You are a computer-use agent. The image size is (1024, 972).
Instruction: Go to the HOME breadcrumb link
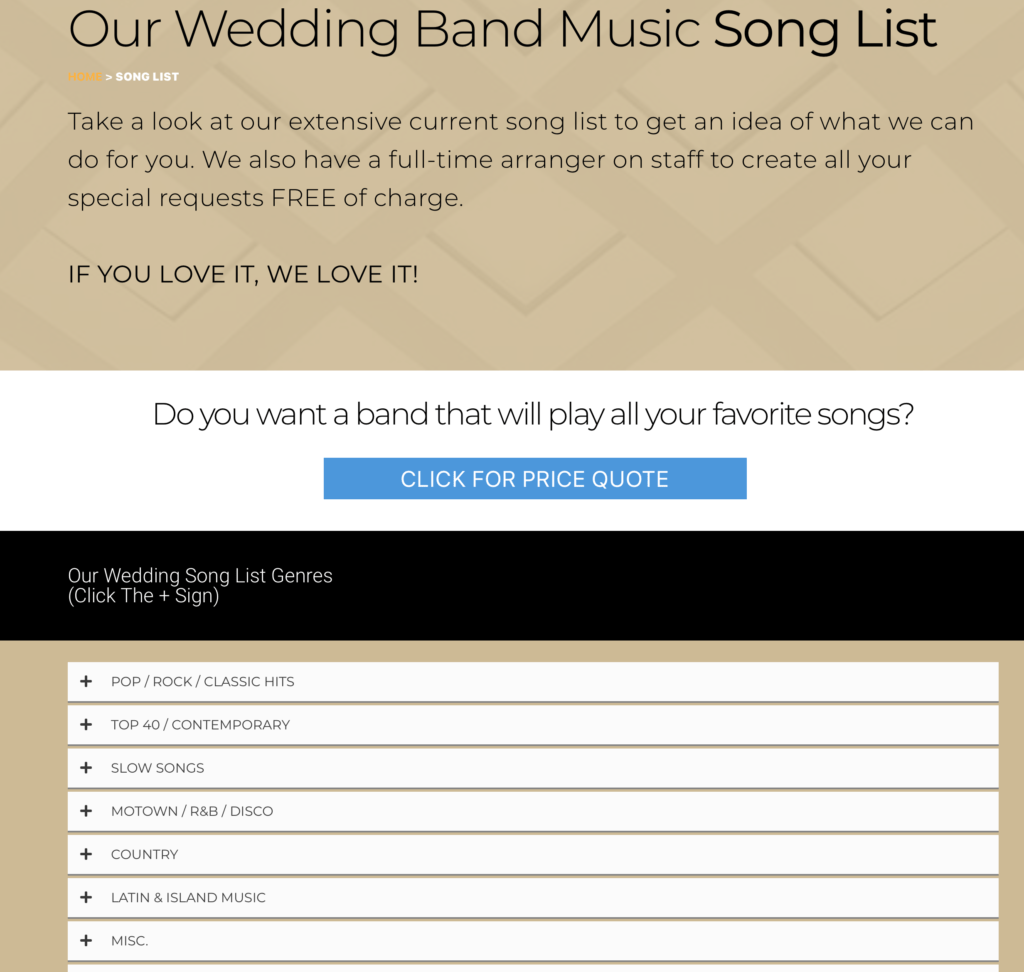(84, 77)
